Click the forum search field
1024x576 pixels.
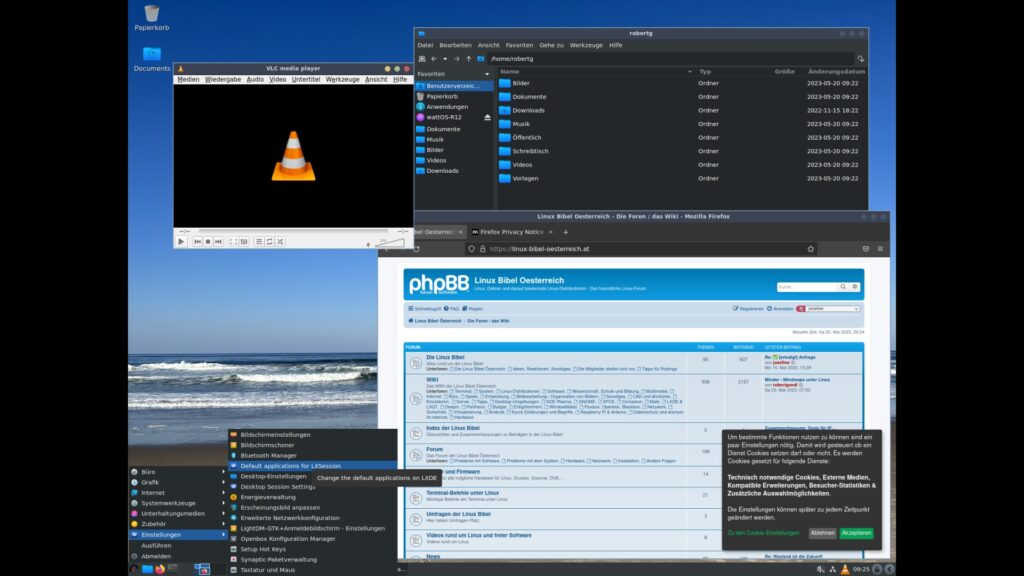point(807,287)
